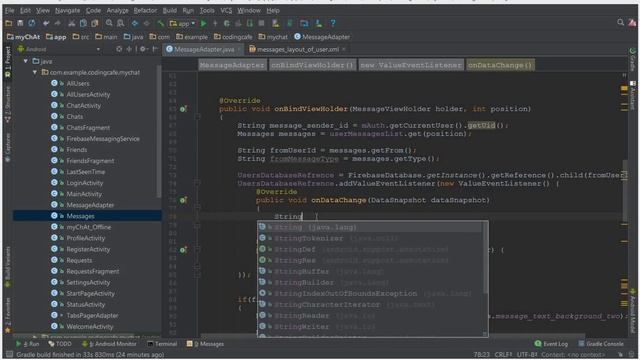
Task: Choose StringIndexOutOfBoundsException completion entry
Action: click(x=370, y=293)
